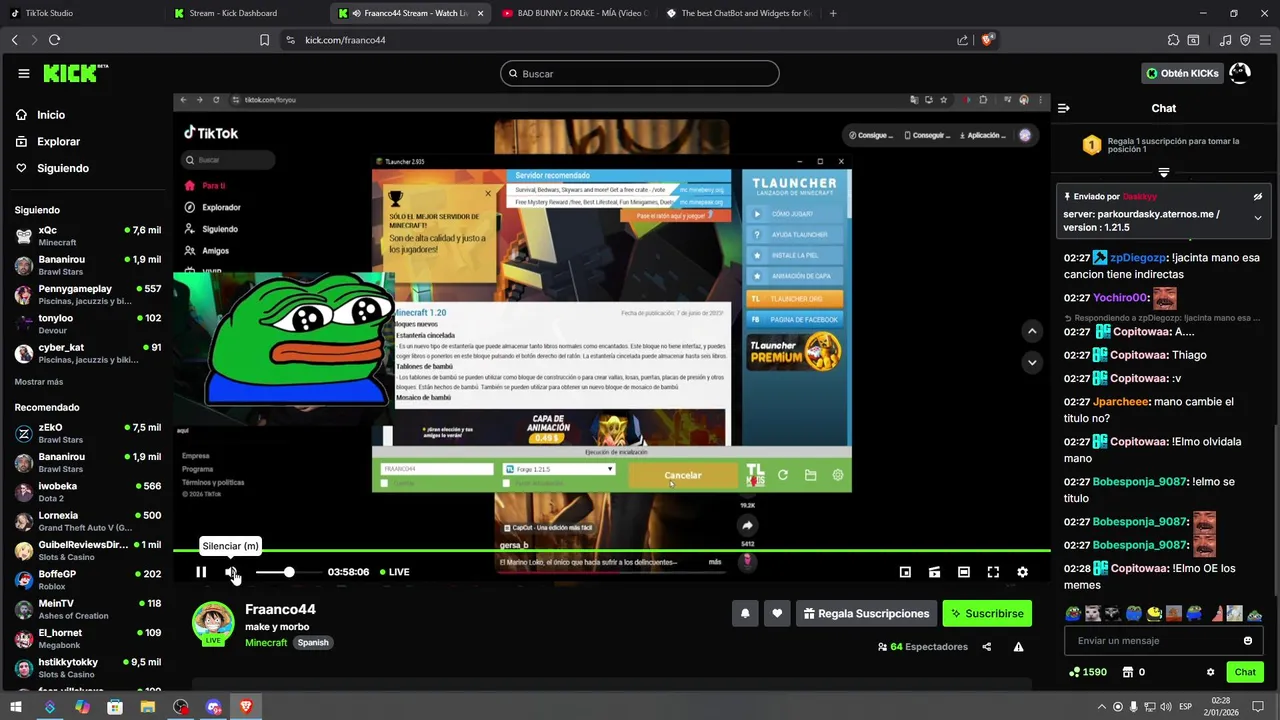
Task: Show hidden system tray icons
Action: click(x=1101, y=707)
